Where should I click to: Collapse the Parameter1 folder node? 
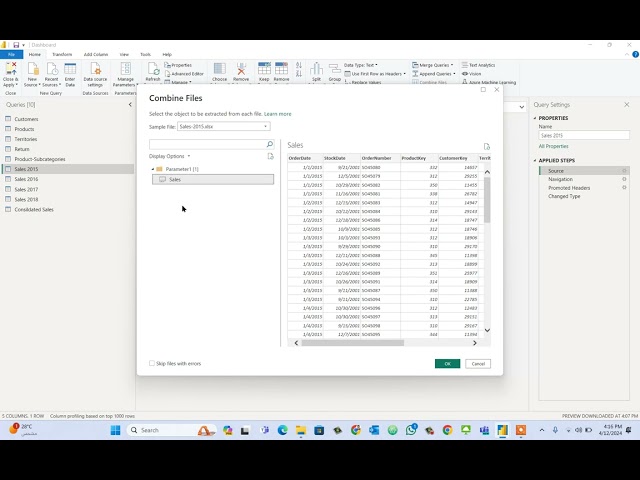pos(153,169)
